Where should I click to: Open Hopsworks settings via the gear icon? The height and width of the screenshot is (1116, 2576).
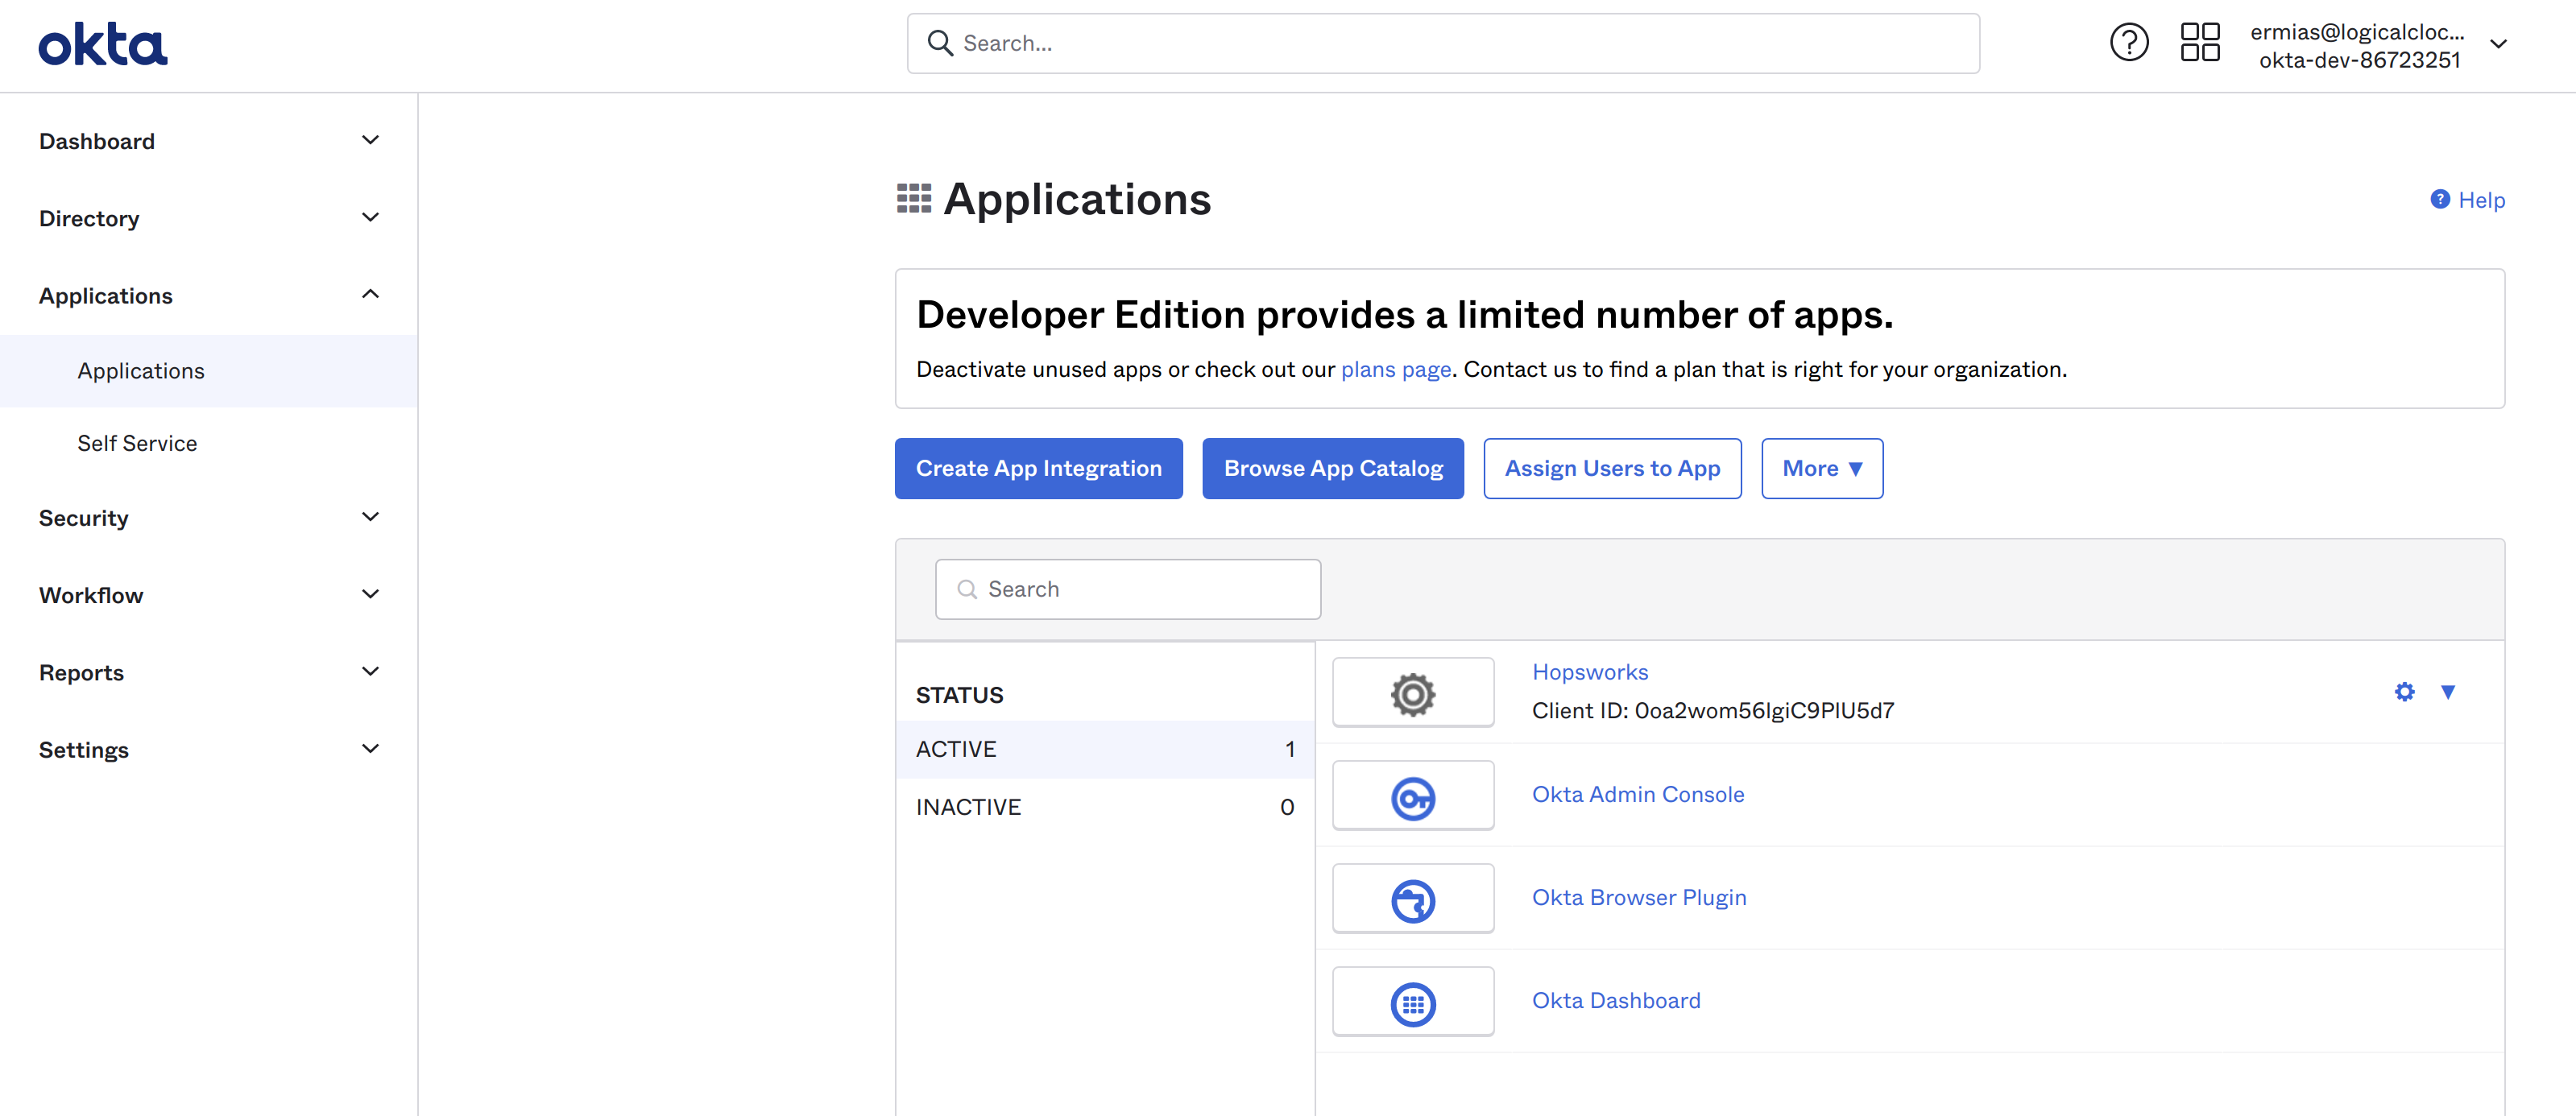2404,691
